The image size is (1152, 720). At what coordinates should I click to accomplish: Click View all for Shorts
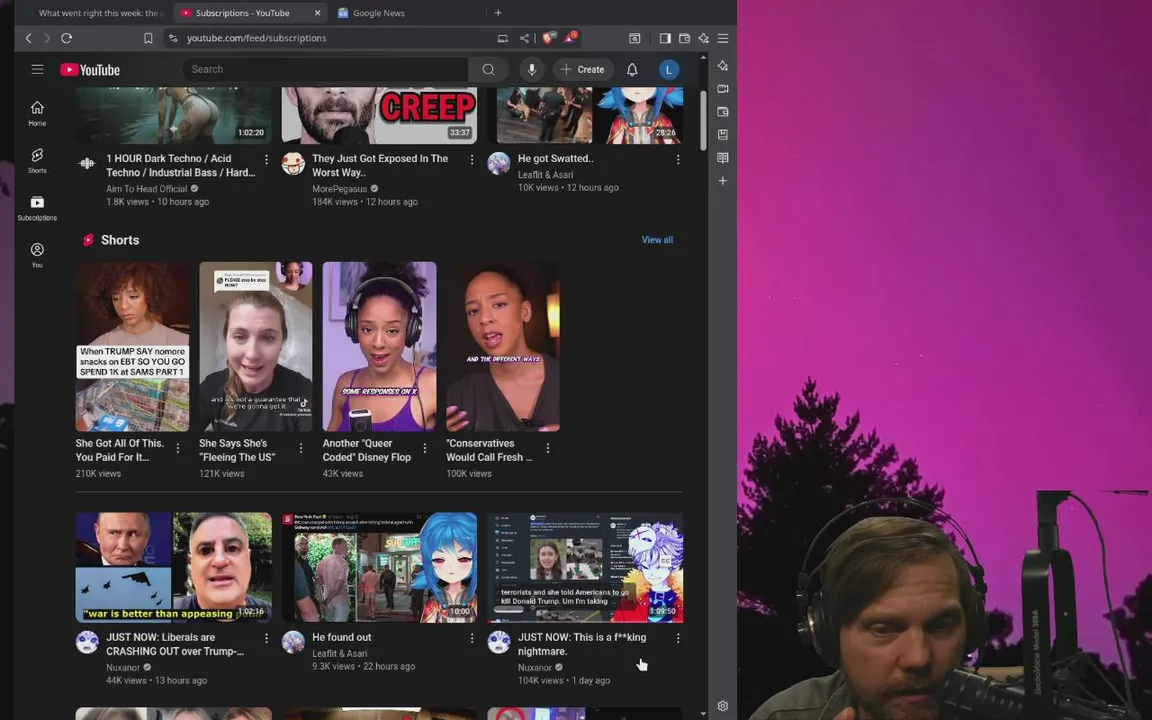[x=657, y=240]
